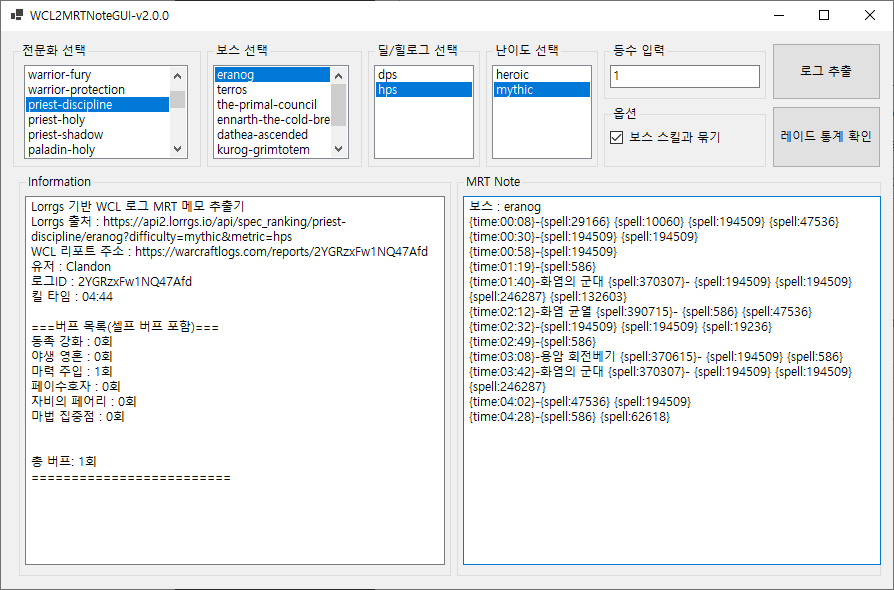The height and width of the screenshot is (590, 894).
Task: Click the WCL 리포트 주소 line in Information
Action: click(229, 251)
